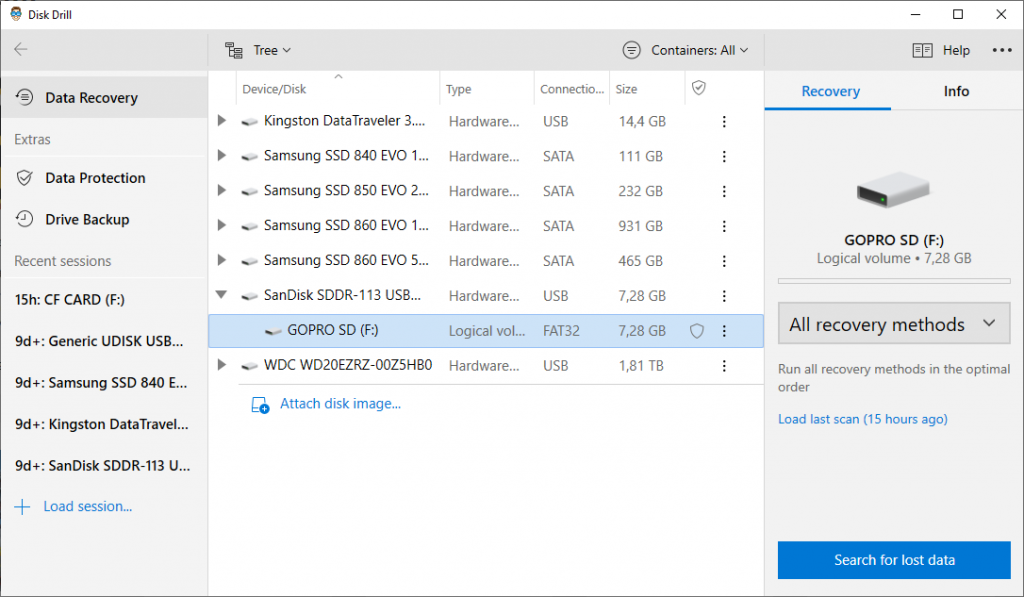Open the three-dot menu for Samsung SSD 840 EVO
The width and height of the screenshot is (1024, 597).
pyautogui.click(x=724, y=156)
